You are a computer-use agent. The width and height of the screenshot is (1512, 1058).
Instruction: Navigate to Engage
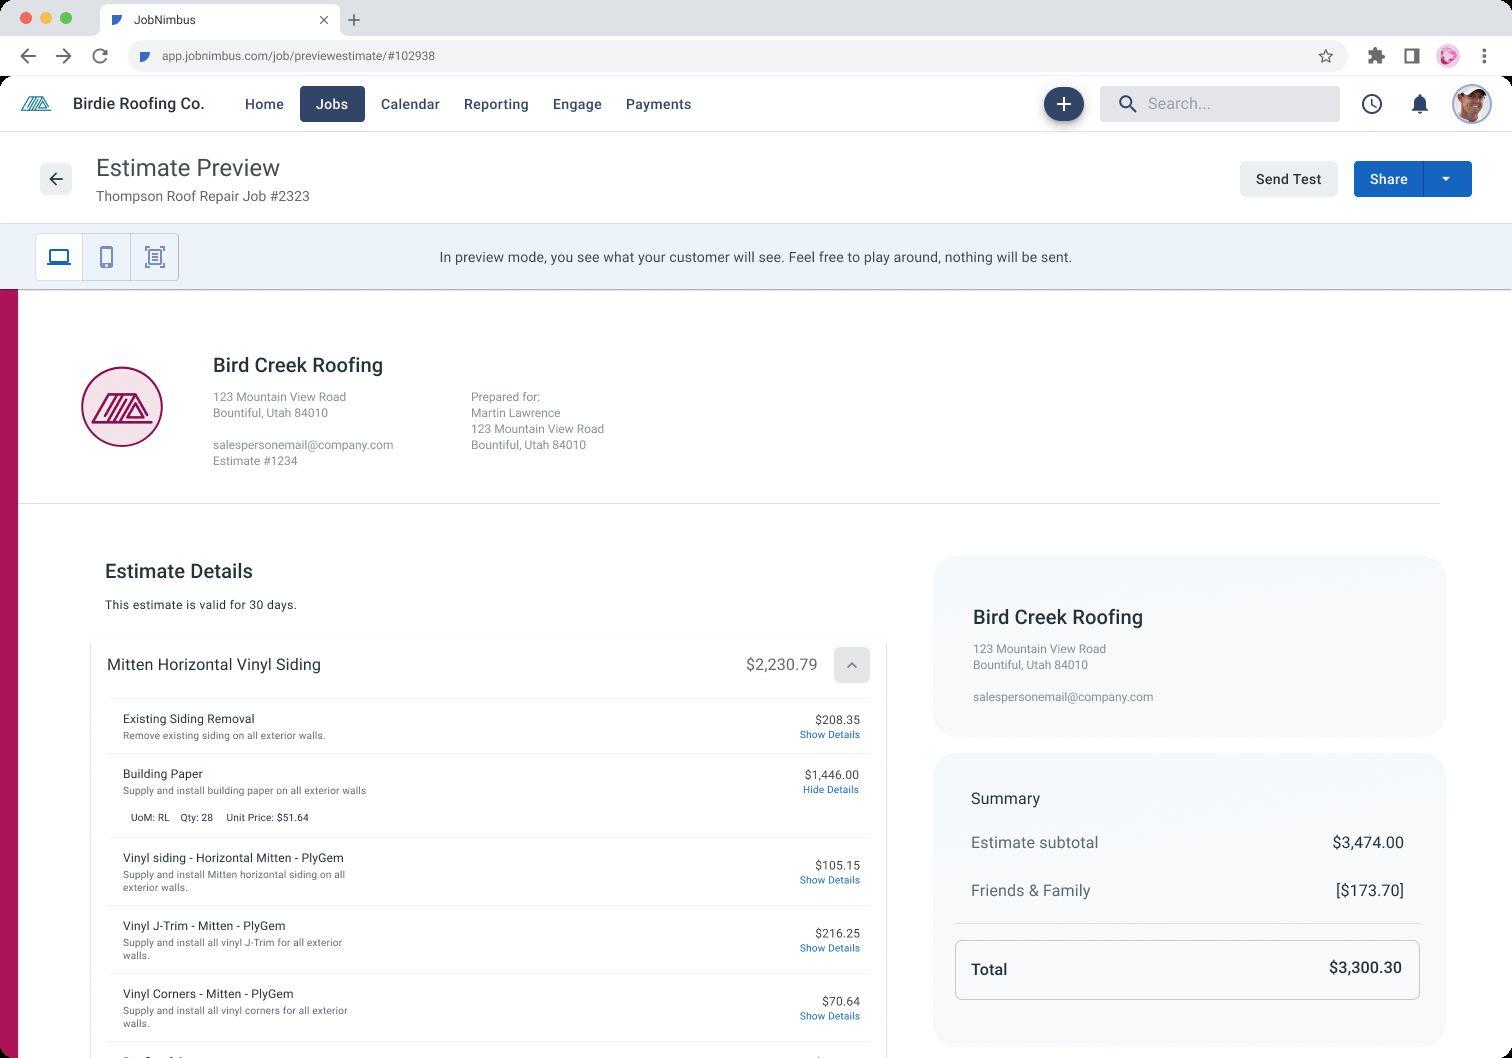(577, 104)
